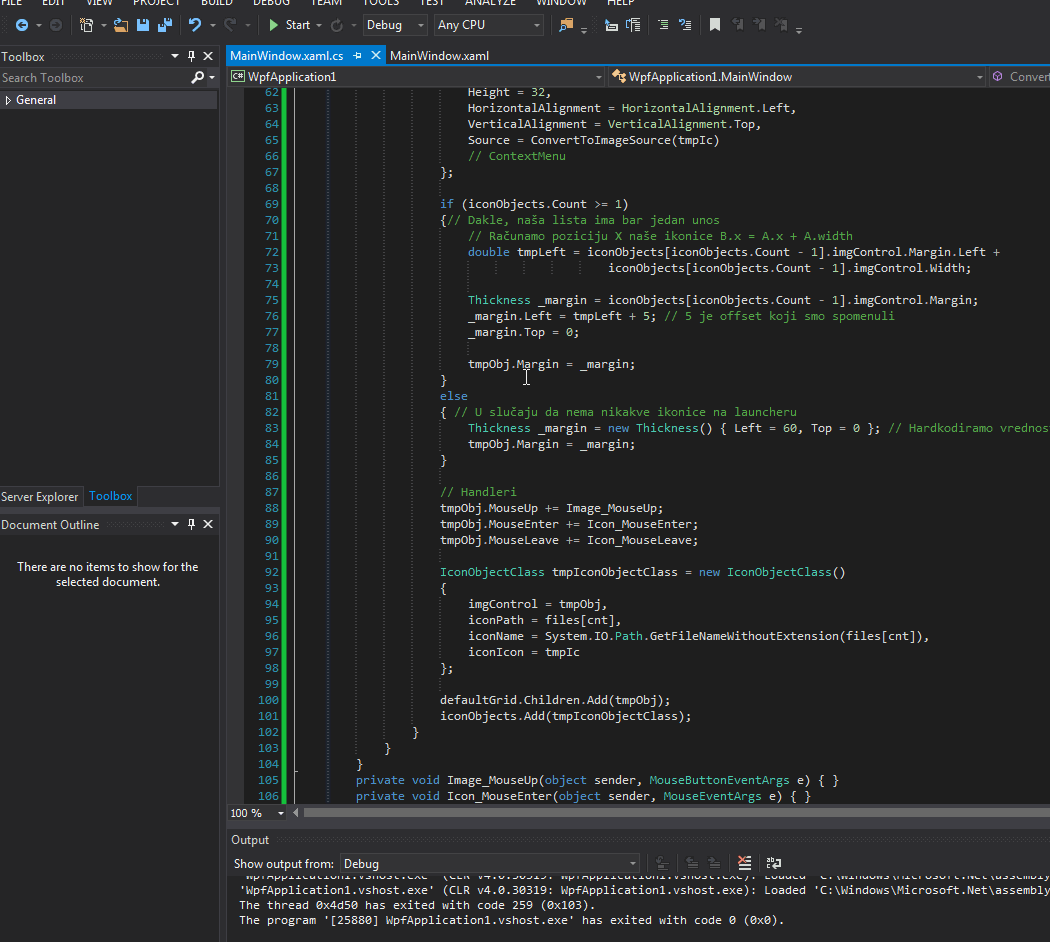Clear all output text icon
Image resolution: width=1050 pixels, height=942 pixels.
(744, 863)
